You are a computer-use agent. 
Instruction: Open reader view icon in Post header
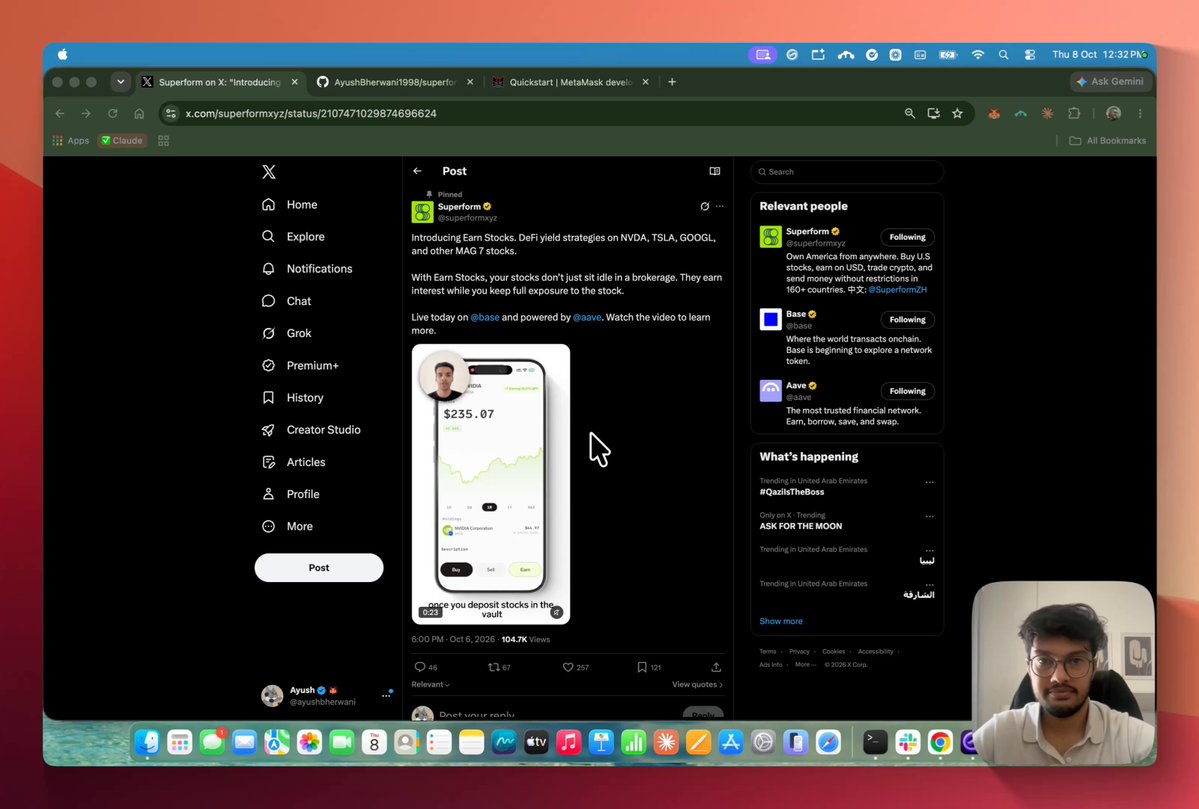click(715, 171)
